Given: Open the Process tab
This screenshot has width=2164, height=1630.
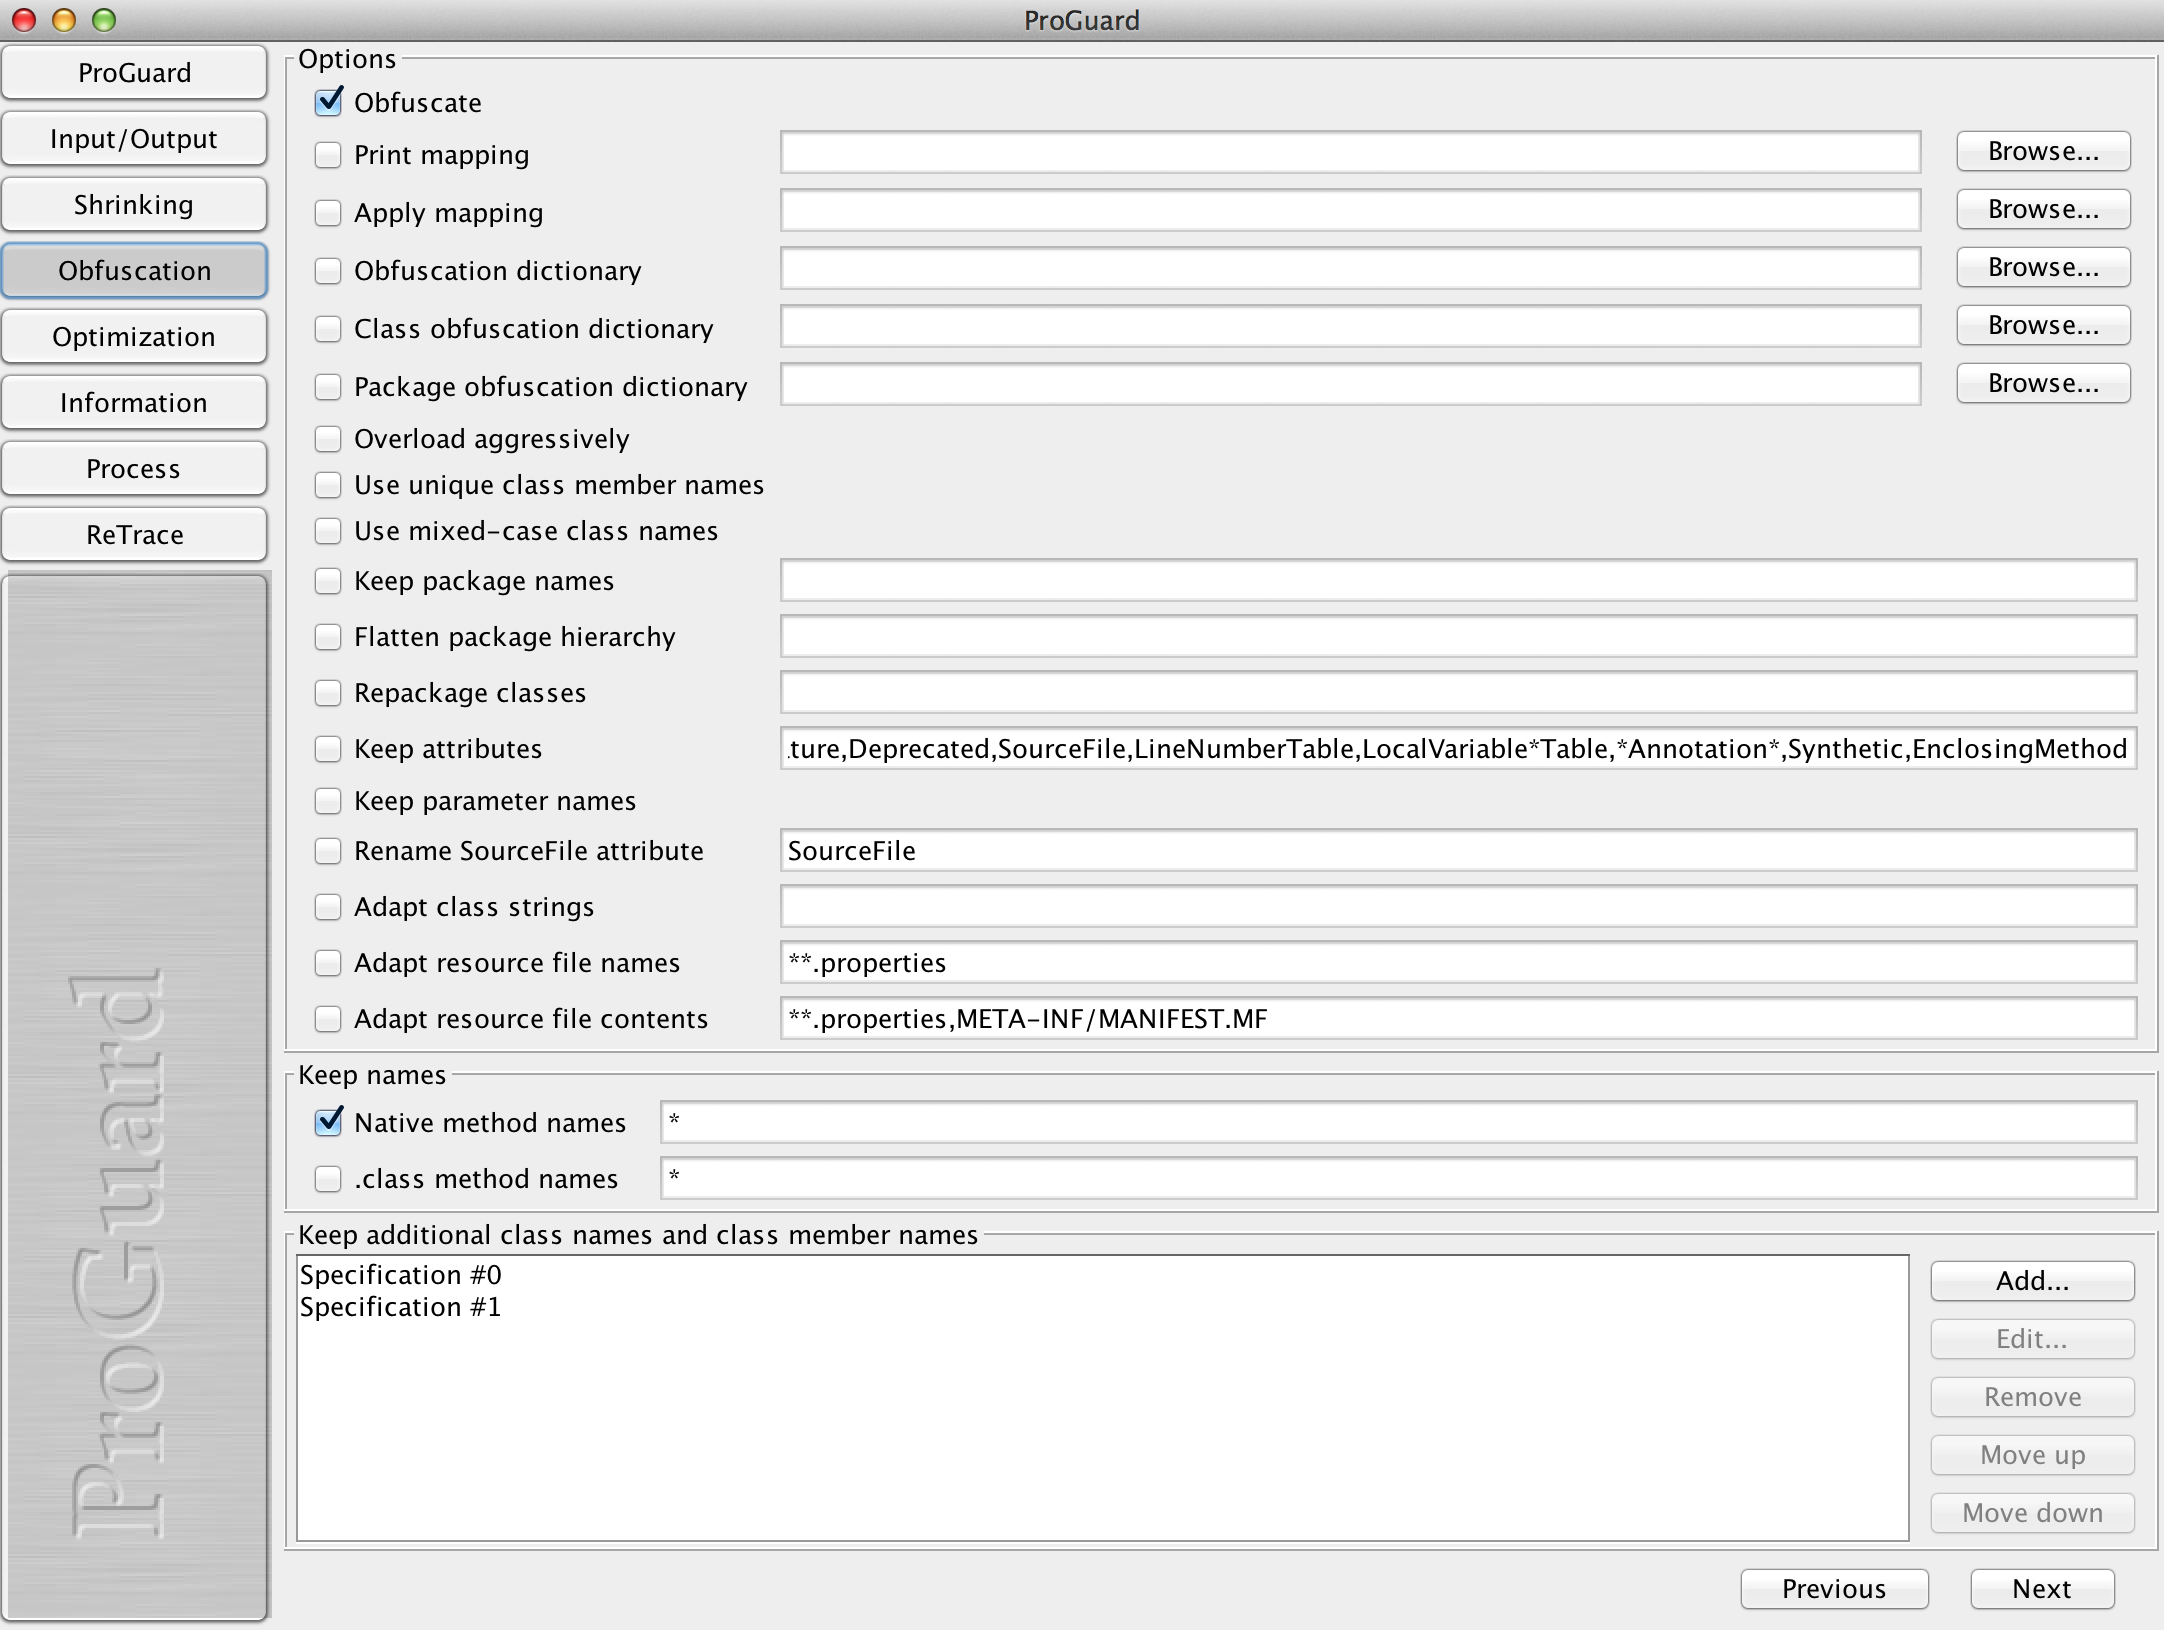Looking at the screenshot, I should click(x=134, y=469).
